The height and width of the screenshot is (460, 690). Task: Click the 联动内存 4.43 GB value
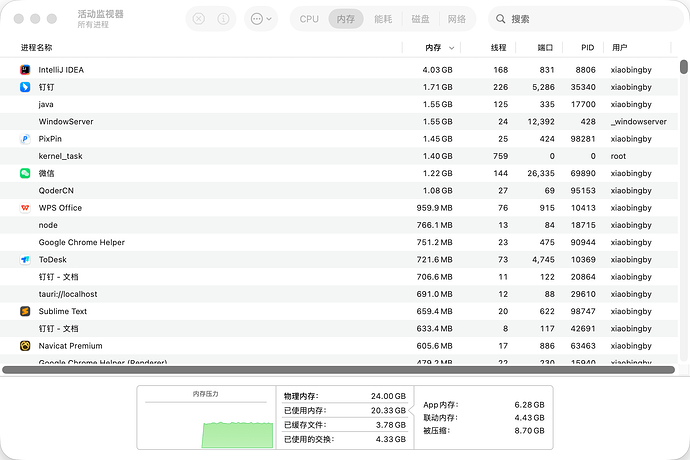(529, 417)
